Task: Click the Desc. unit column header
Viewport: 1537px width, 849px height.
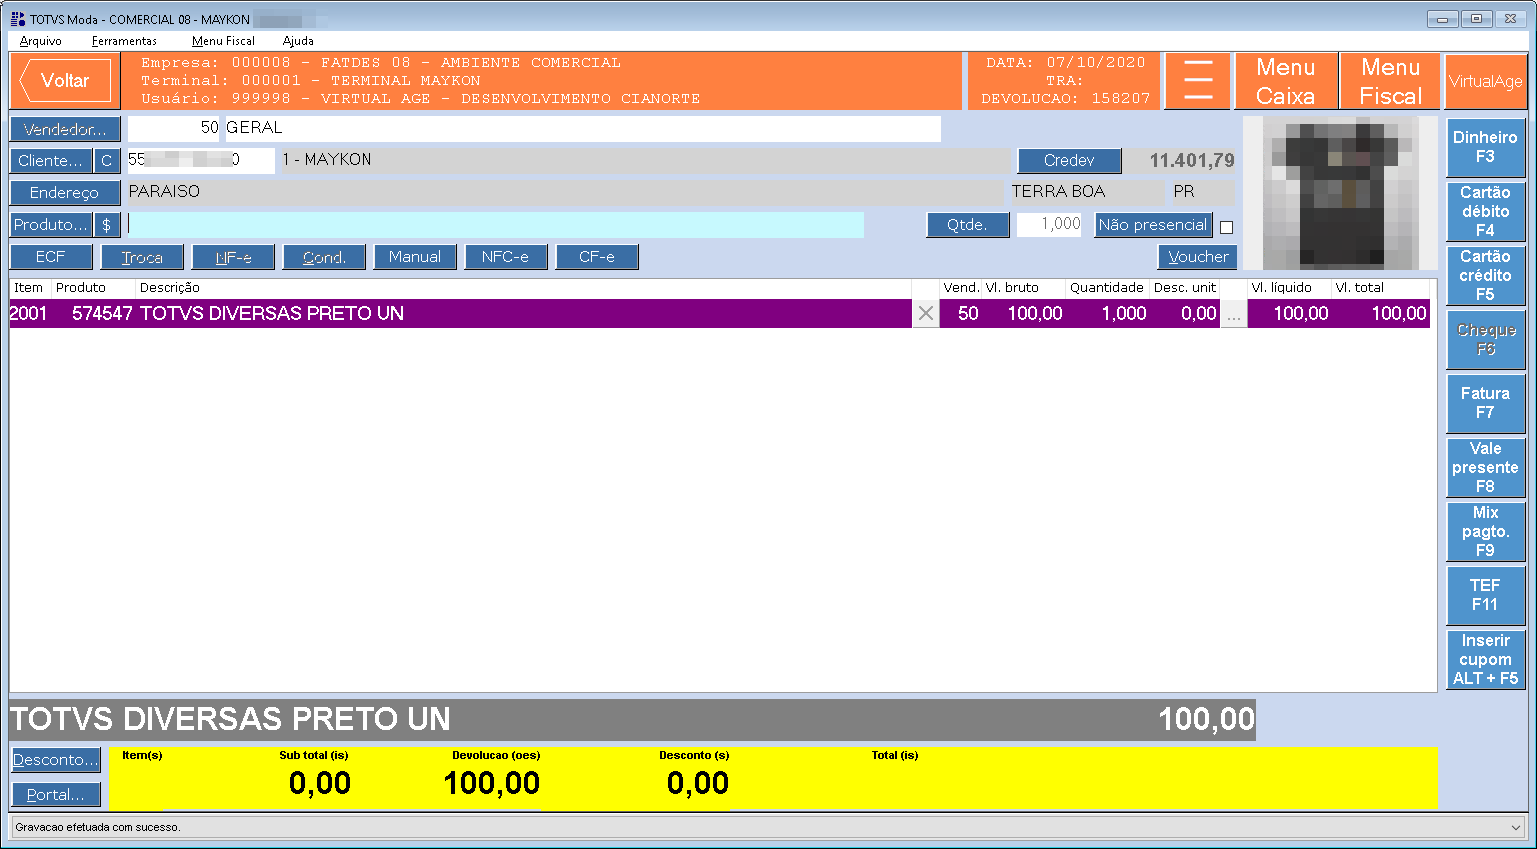Action: pos(1185,288)
